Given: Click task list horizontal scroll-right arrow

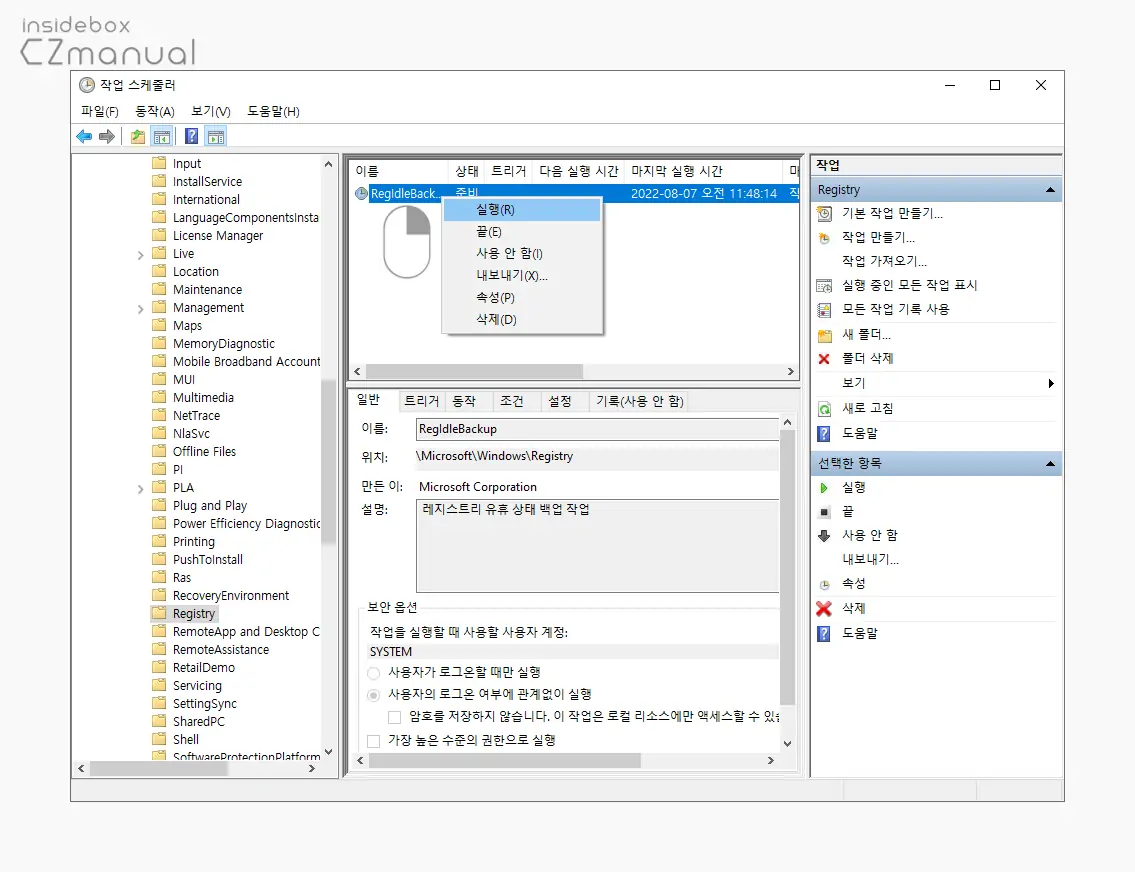Looking at the screenshot, I should point(790,371).
